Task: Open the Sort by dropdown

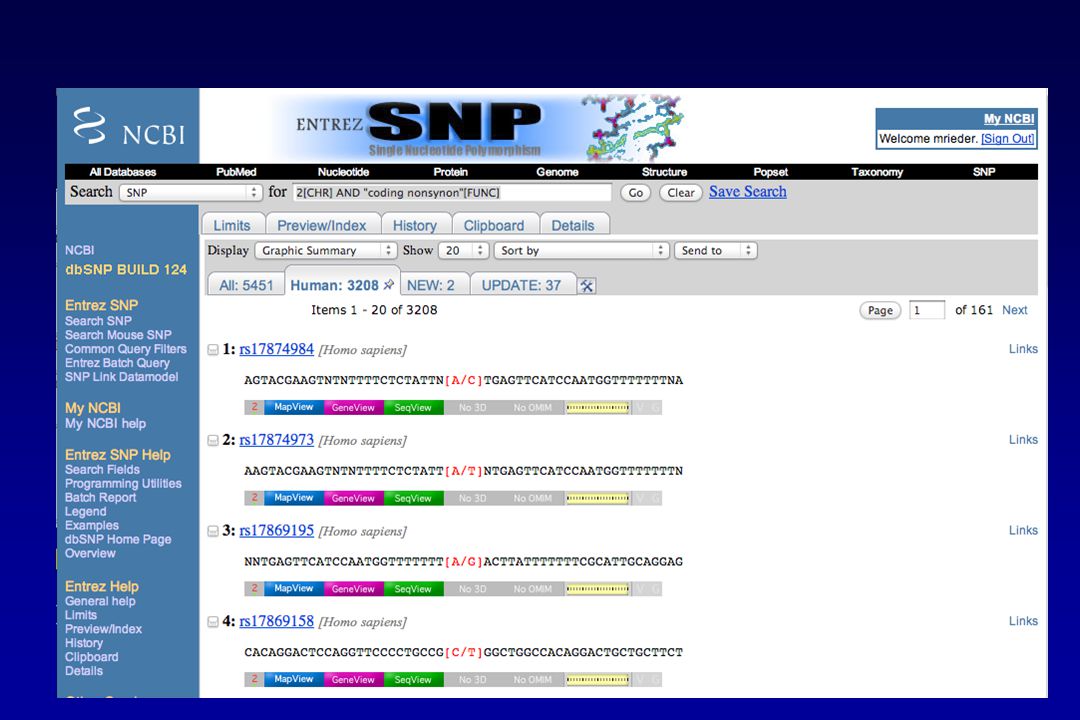Action: click(581, 251)
